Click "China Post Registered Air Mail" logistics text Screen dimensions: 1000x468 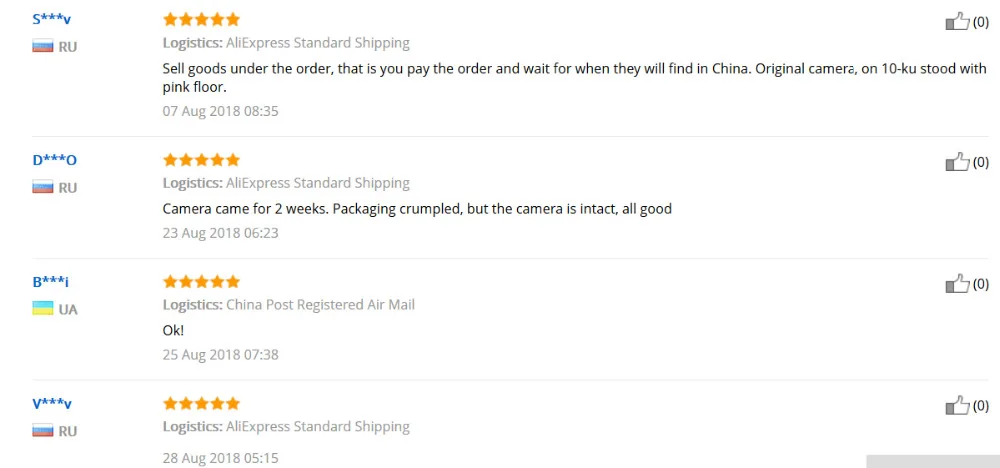320,305
